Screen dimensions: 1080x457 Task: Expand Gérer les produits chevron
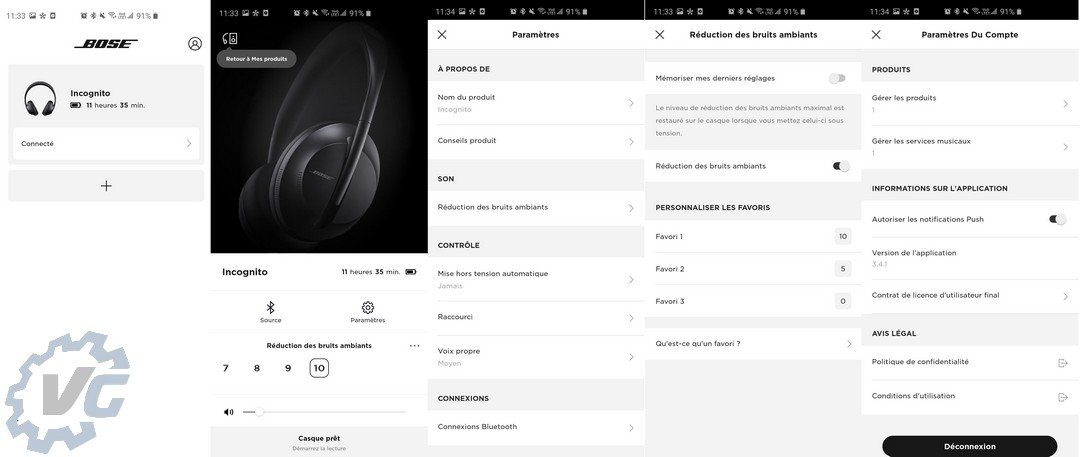pyautogui.click(x=1066, y=103)
